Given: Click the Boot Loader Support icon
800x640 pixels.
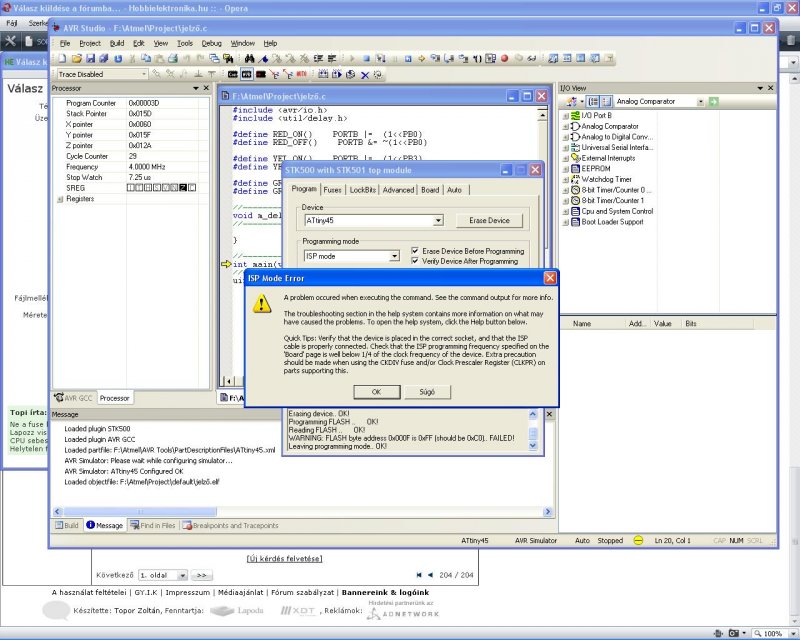Looking at the screenshot, I should click(x=576, y=222).
